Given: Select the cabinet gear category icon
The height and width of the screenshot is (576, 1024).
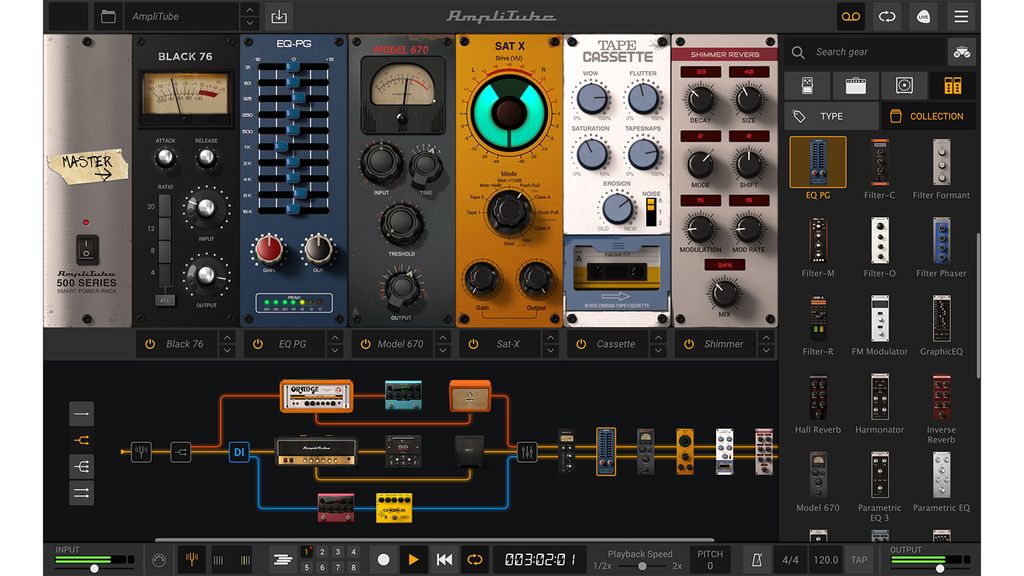Looking at the screenshot, I should tap(904, 85).
